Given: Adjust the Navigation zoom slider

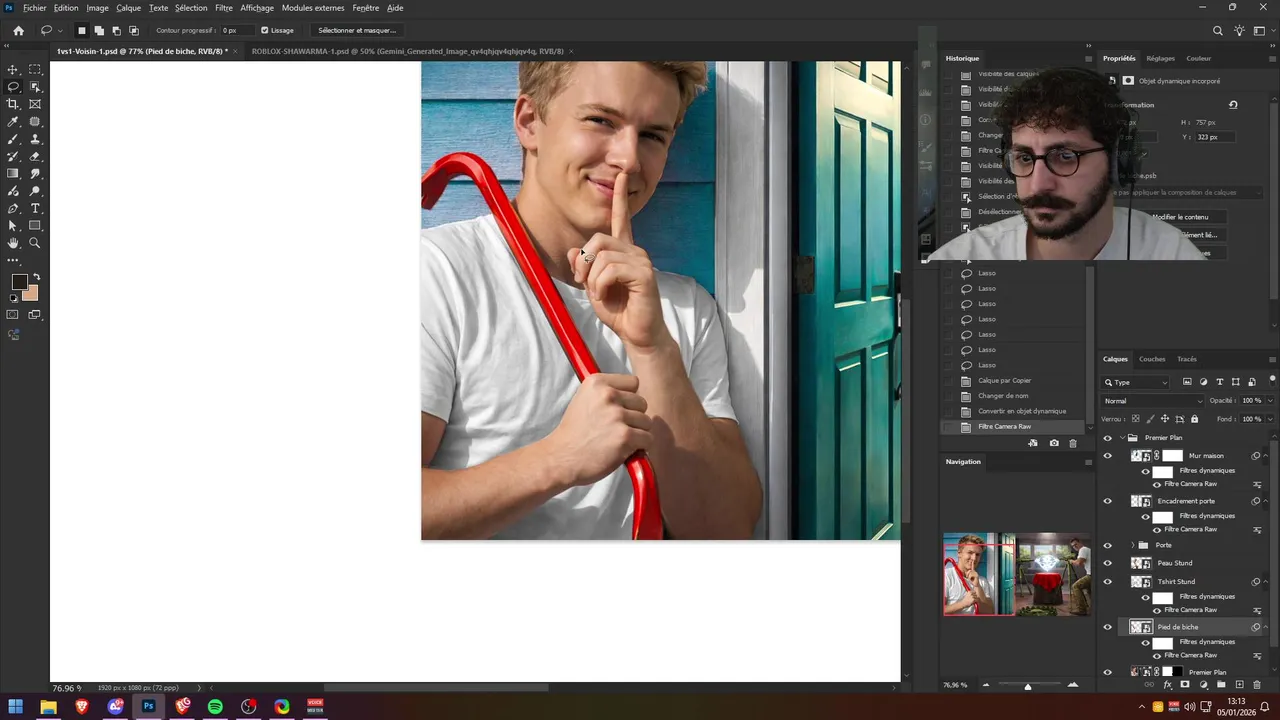Looking at the screenshot, I should pyautogui.click(x=1028, y=686).
